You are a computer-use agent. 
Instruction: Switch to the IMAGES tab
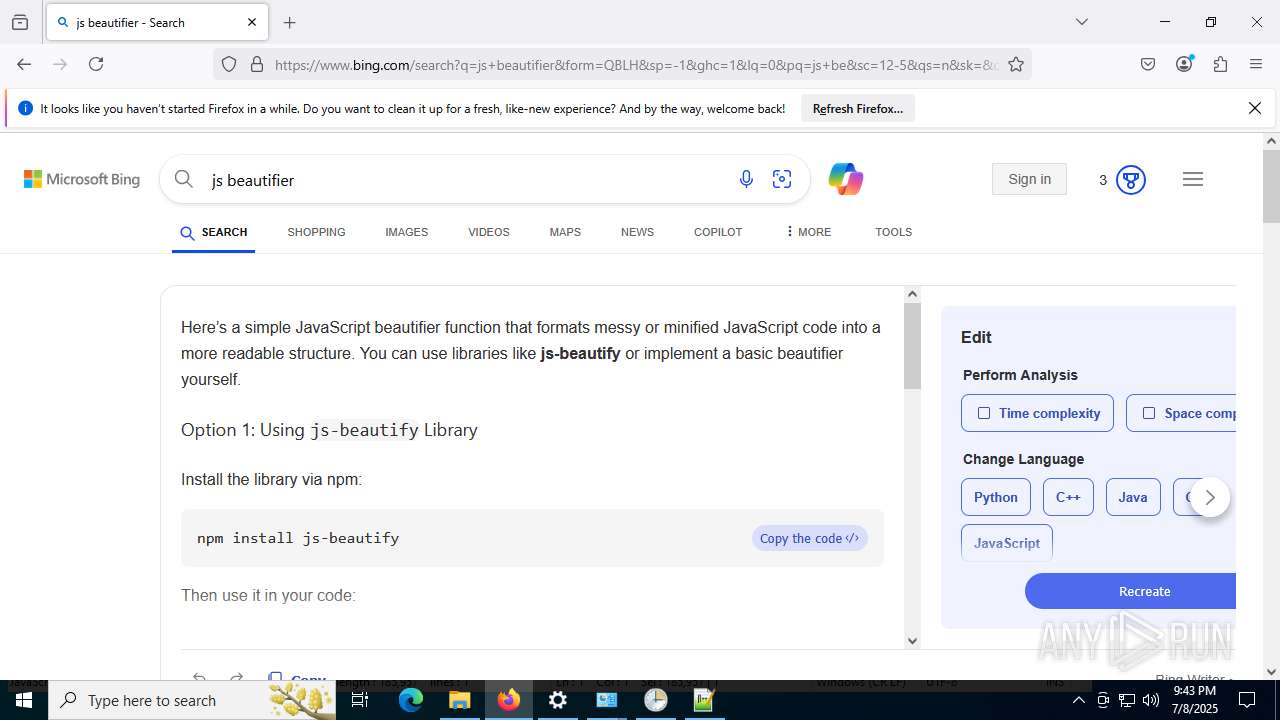coord(406,232)
